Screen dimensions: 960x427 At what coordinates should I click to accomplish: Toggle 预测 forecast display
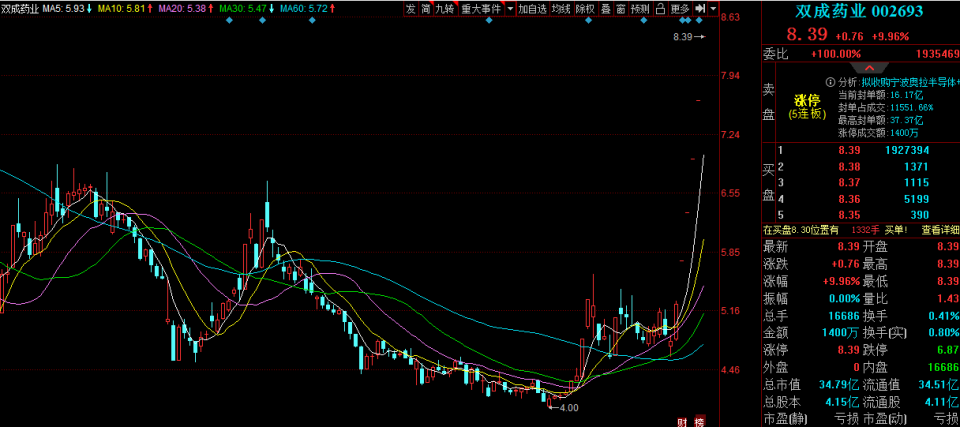639,8
